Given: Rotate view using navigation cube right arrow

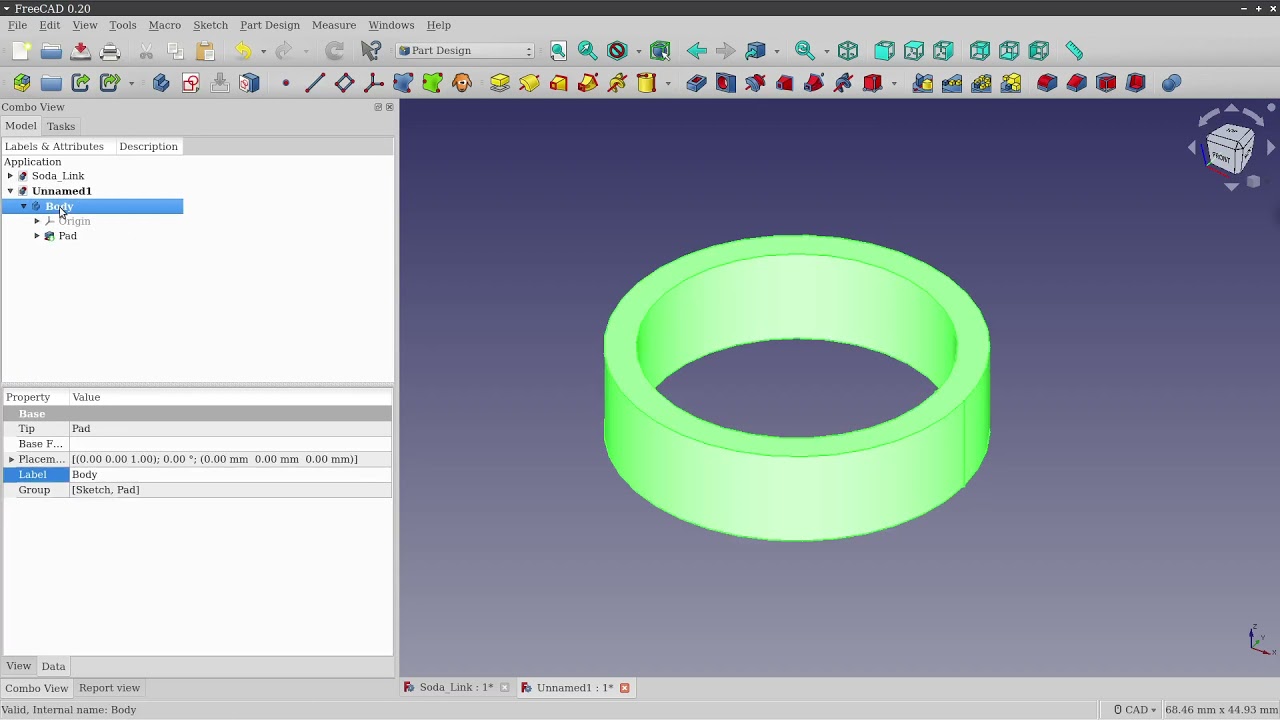Looking at the screenshot, I should click(1270, 148).
